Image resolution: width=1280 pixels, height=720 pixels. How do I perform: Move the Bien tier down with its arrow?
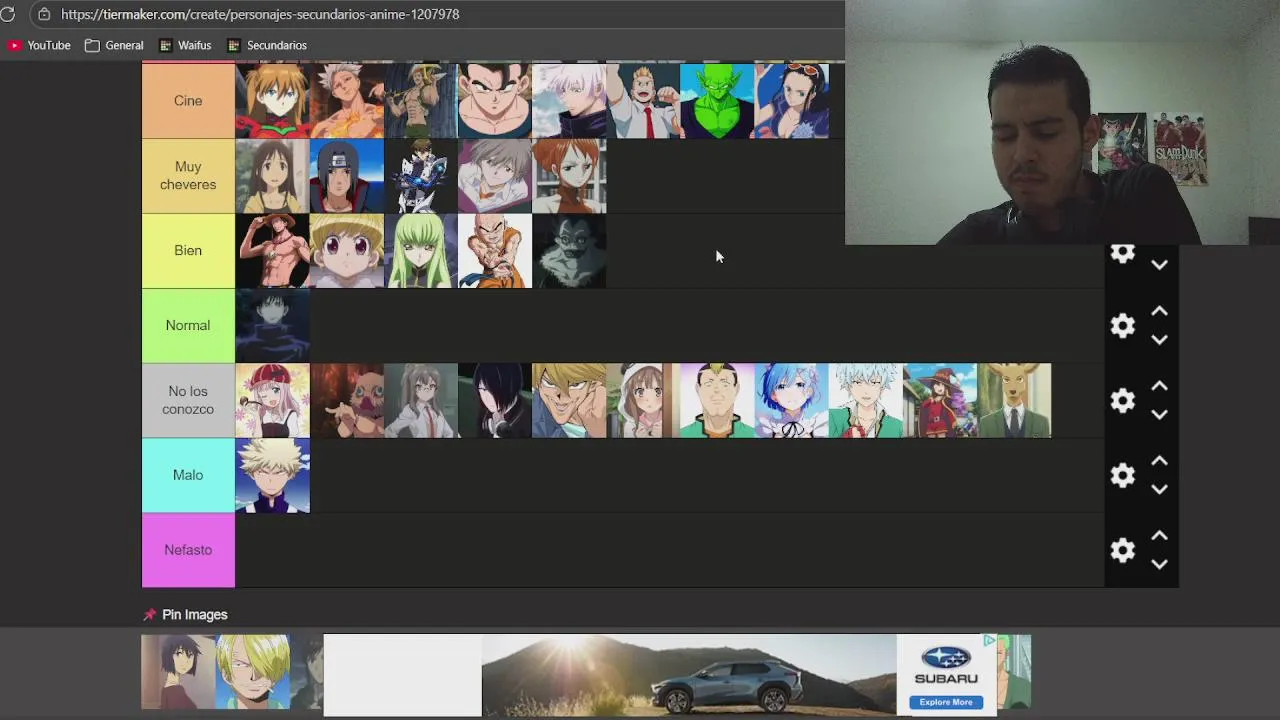tap(1159, 265)
